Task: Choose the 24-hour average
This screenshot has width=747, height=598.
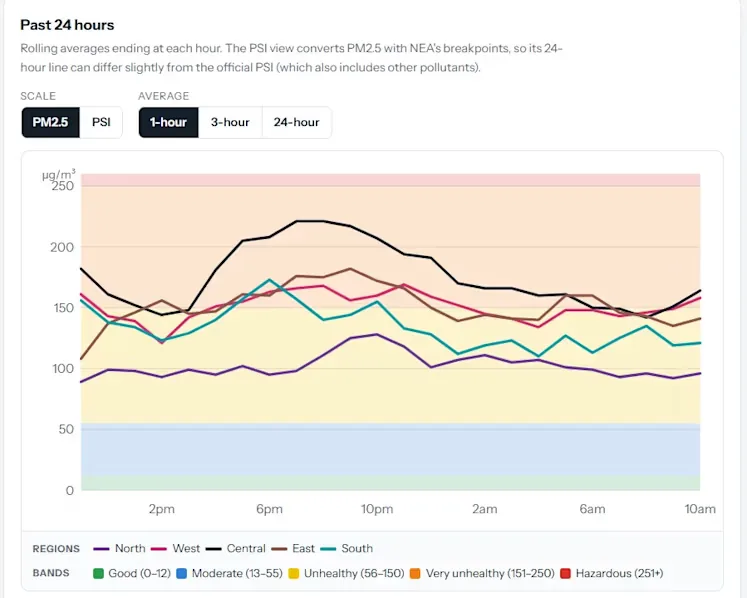Action: click(296, 122)
